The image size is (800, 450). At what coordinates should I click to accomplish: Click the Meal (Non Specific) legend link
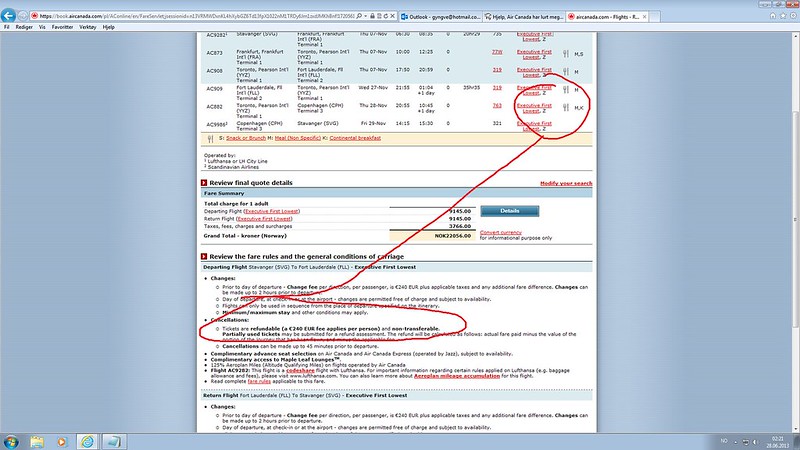[x=297, y=138]
